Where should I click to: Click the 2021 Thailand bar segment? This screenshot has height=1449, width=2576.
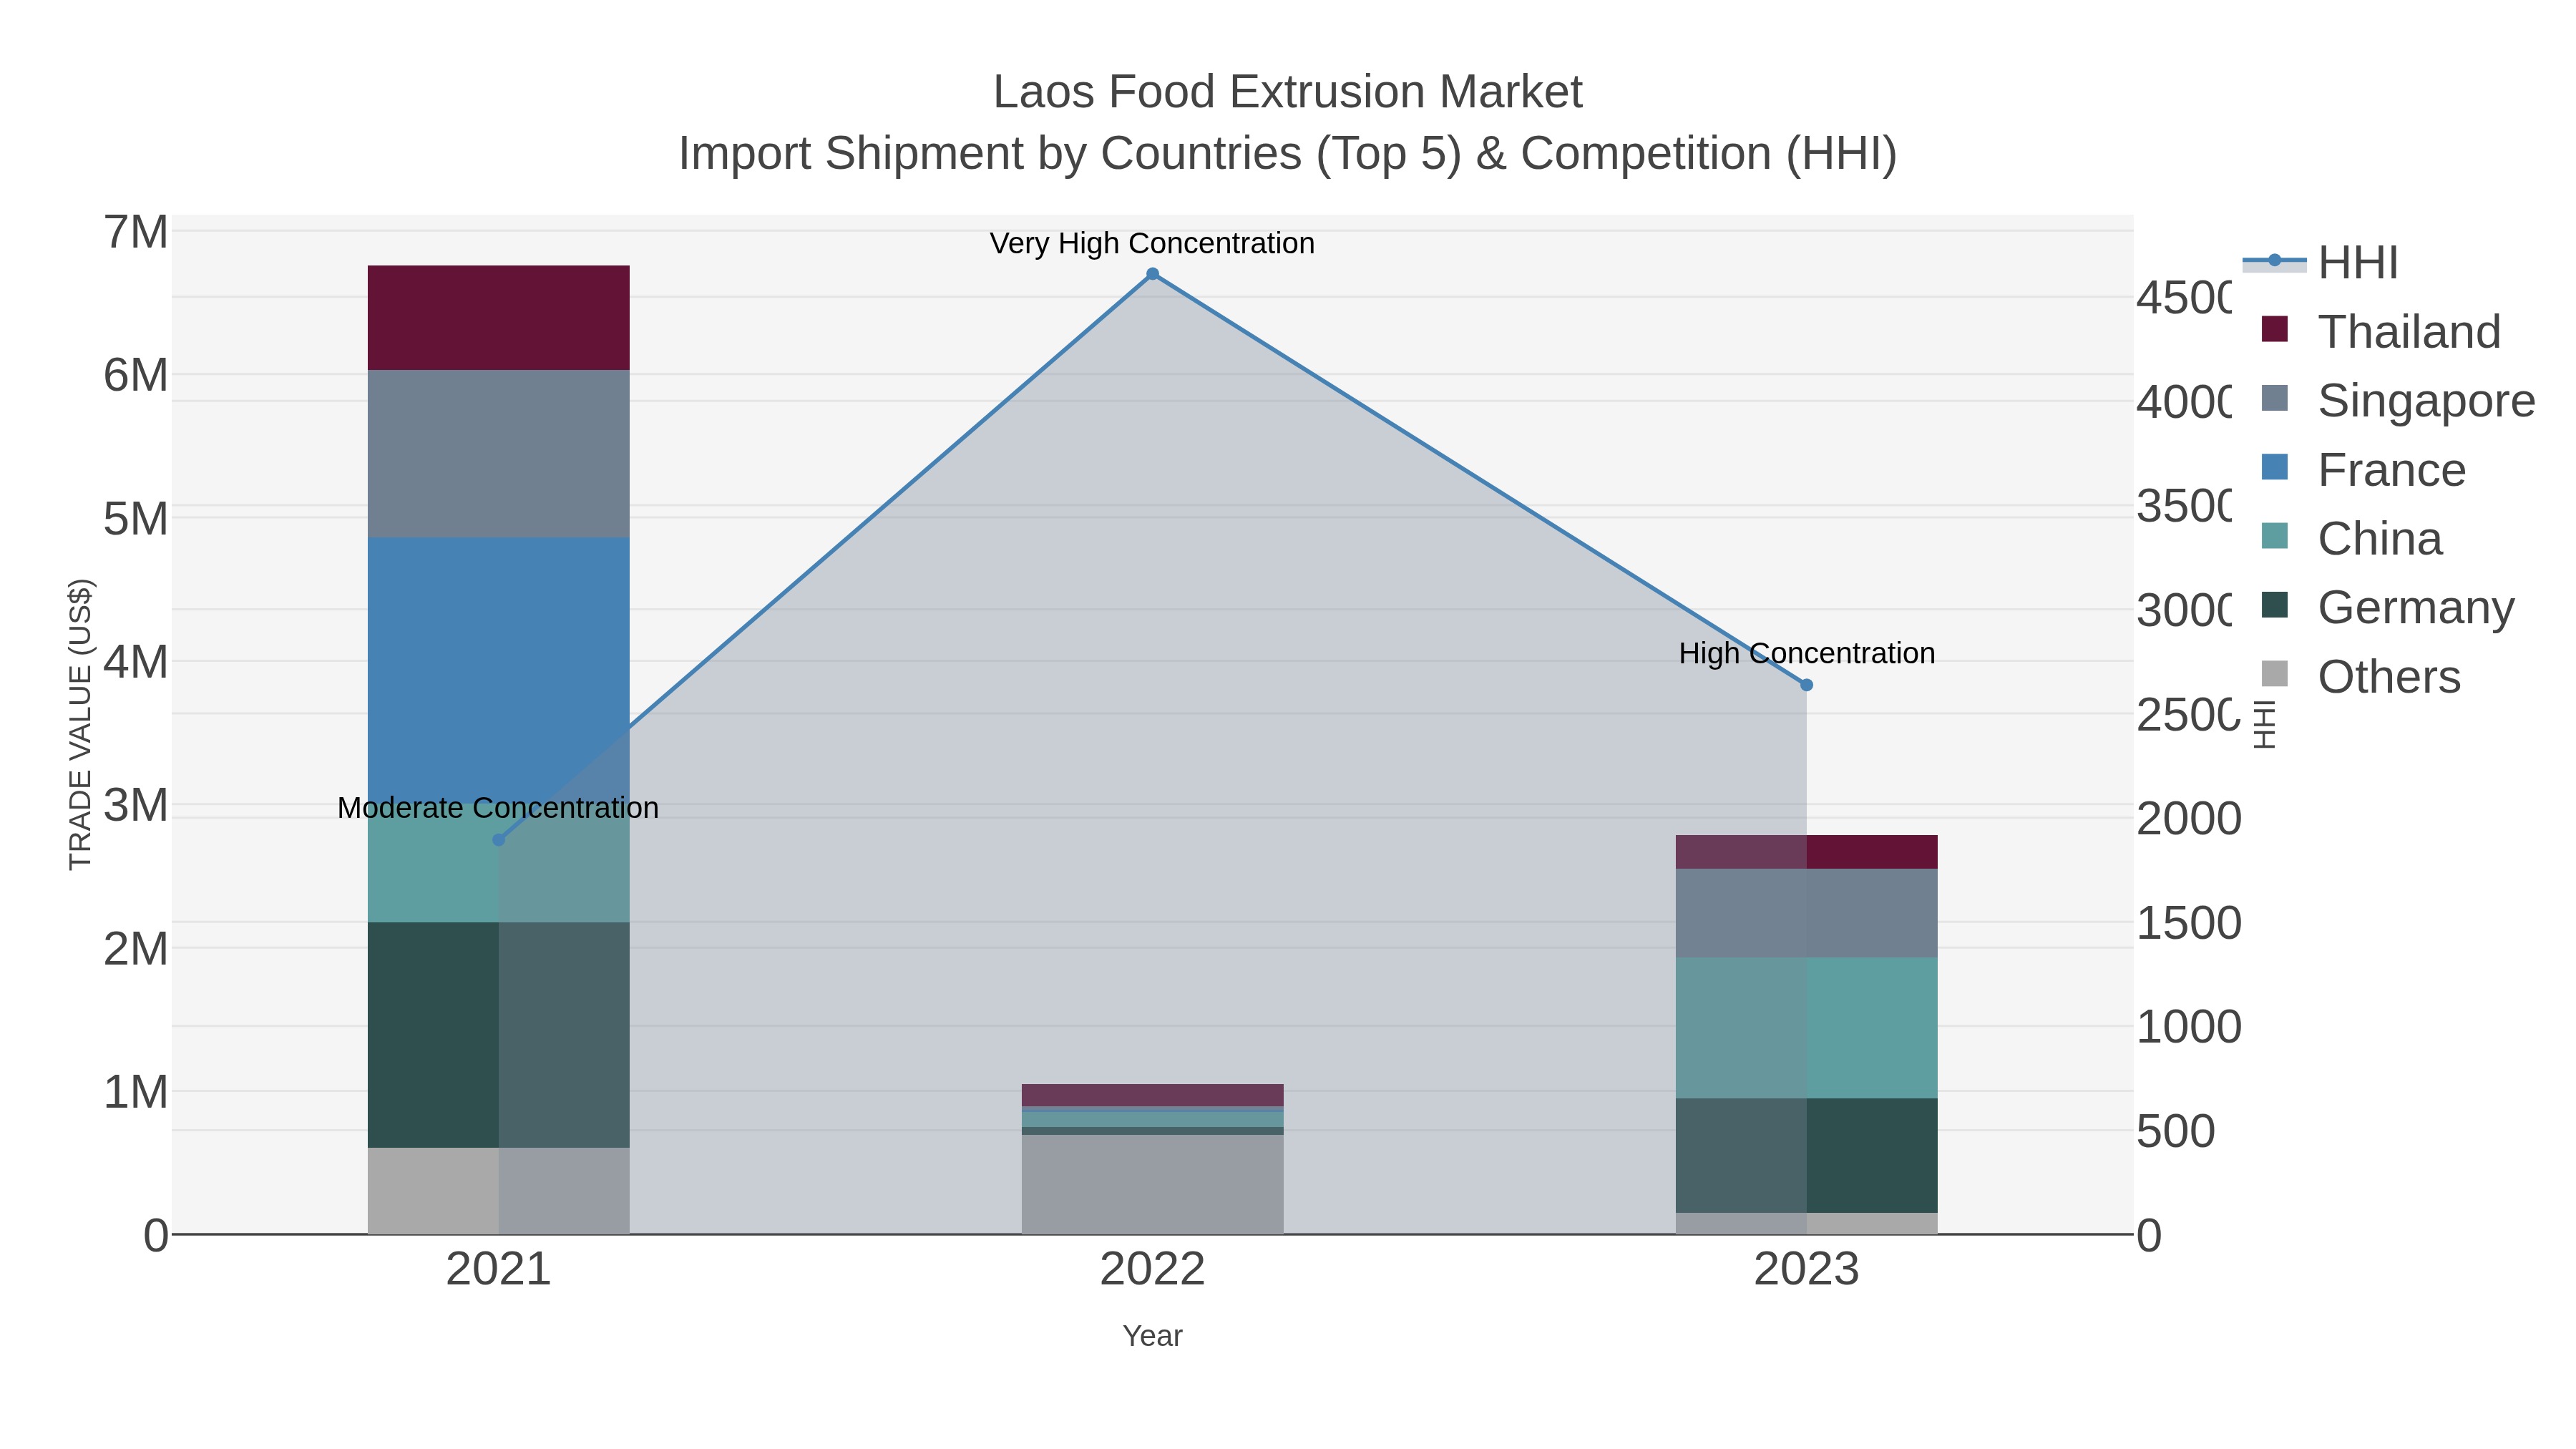click(x=499, y=318)
